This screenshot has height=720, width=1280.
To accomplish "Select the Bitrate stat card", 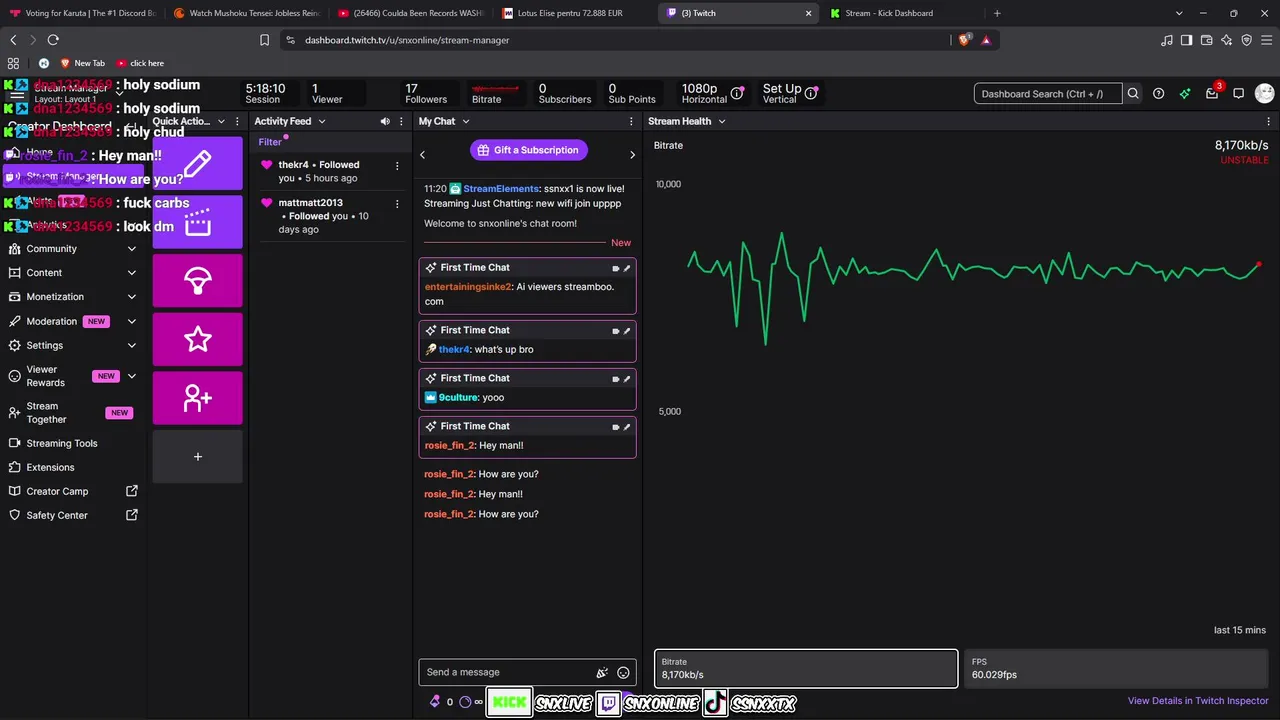I will click(806, 668).
